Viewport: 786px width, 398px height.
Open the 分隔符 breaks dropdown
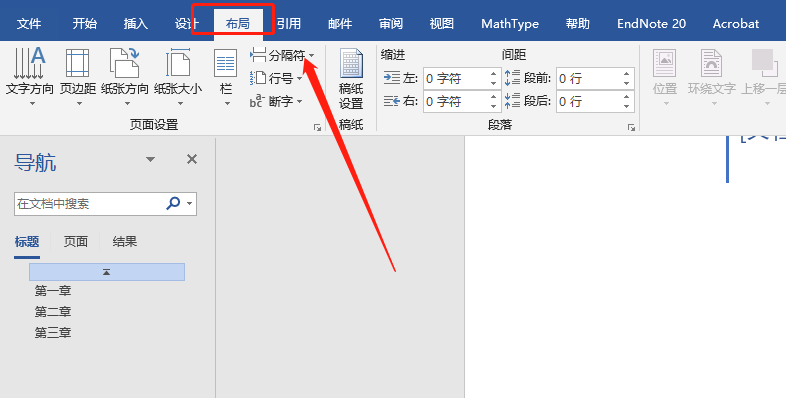click(283, 55)
